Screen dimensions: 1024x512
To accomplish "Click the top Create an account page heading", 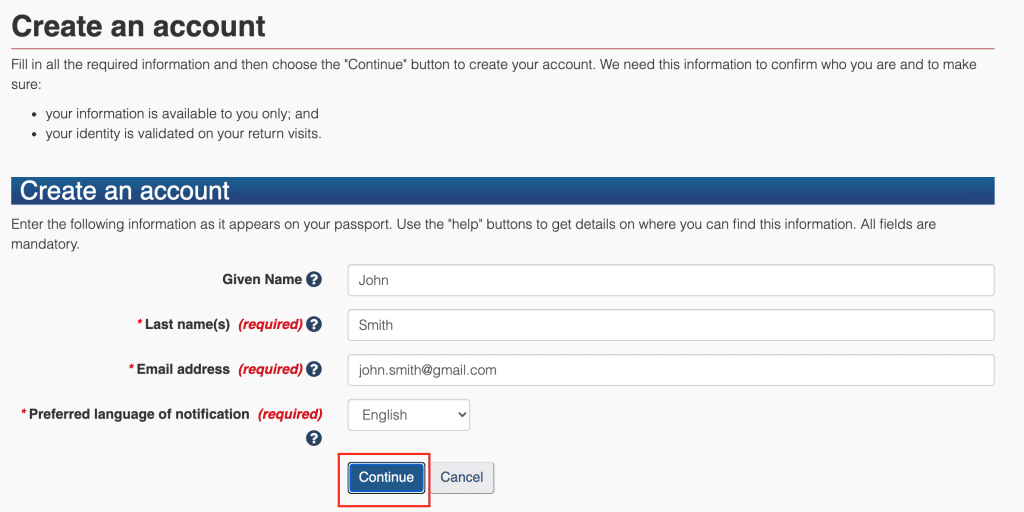I will (x=138, y=26).
